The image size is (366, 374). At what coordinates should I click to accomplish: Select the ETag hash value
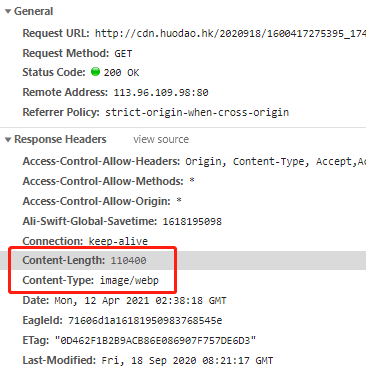click(x=155, y=340)
